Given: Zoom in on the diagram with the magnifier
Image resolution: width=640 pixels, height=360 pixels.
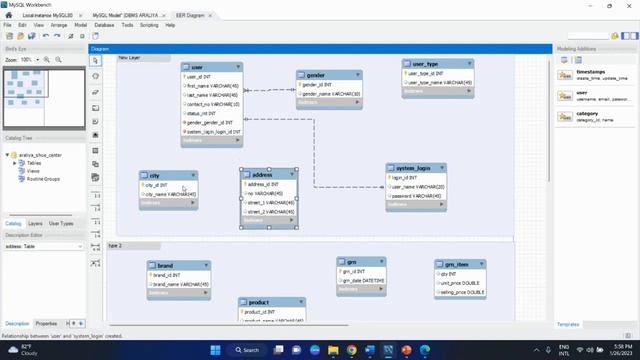Looking at the screenshot, I should click(47, 60).
